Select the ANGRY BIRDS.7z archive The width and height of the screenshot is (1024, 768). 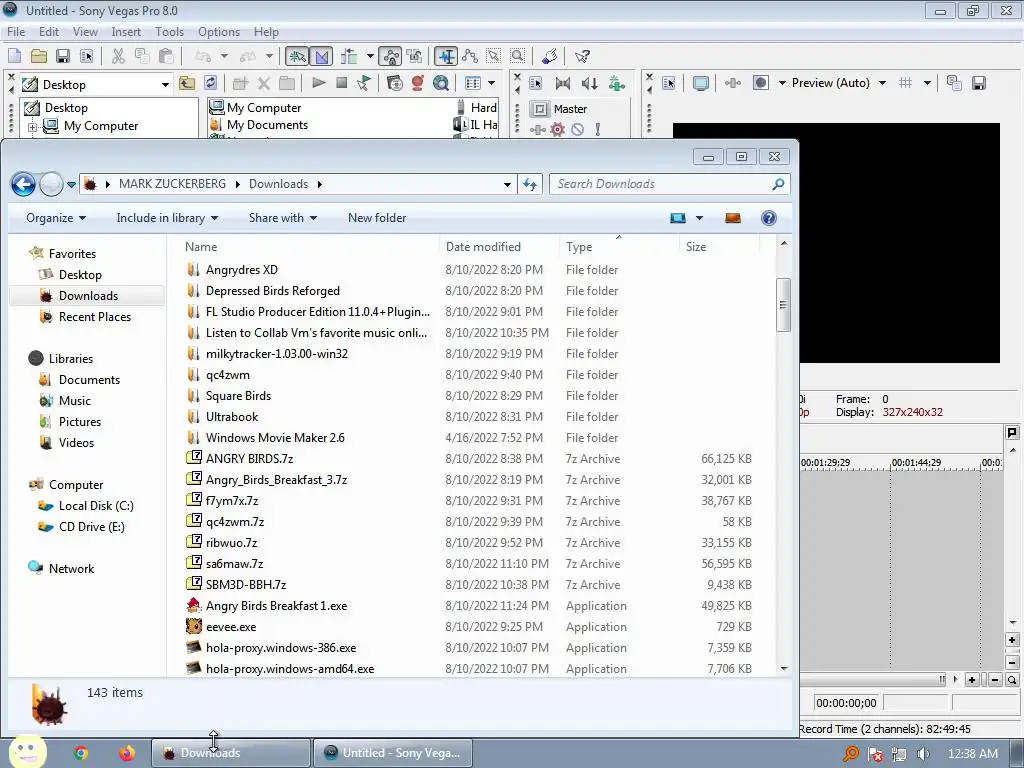point(249,459)
